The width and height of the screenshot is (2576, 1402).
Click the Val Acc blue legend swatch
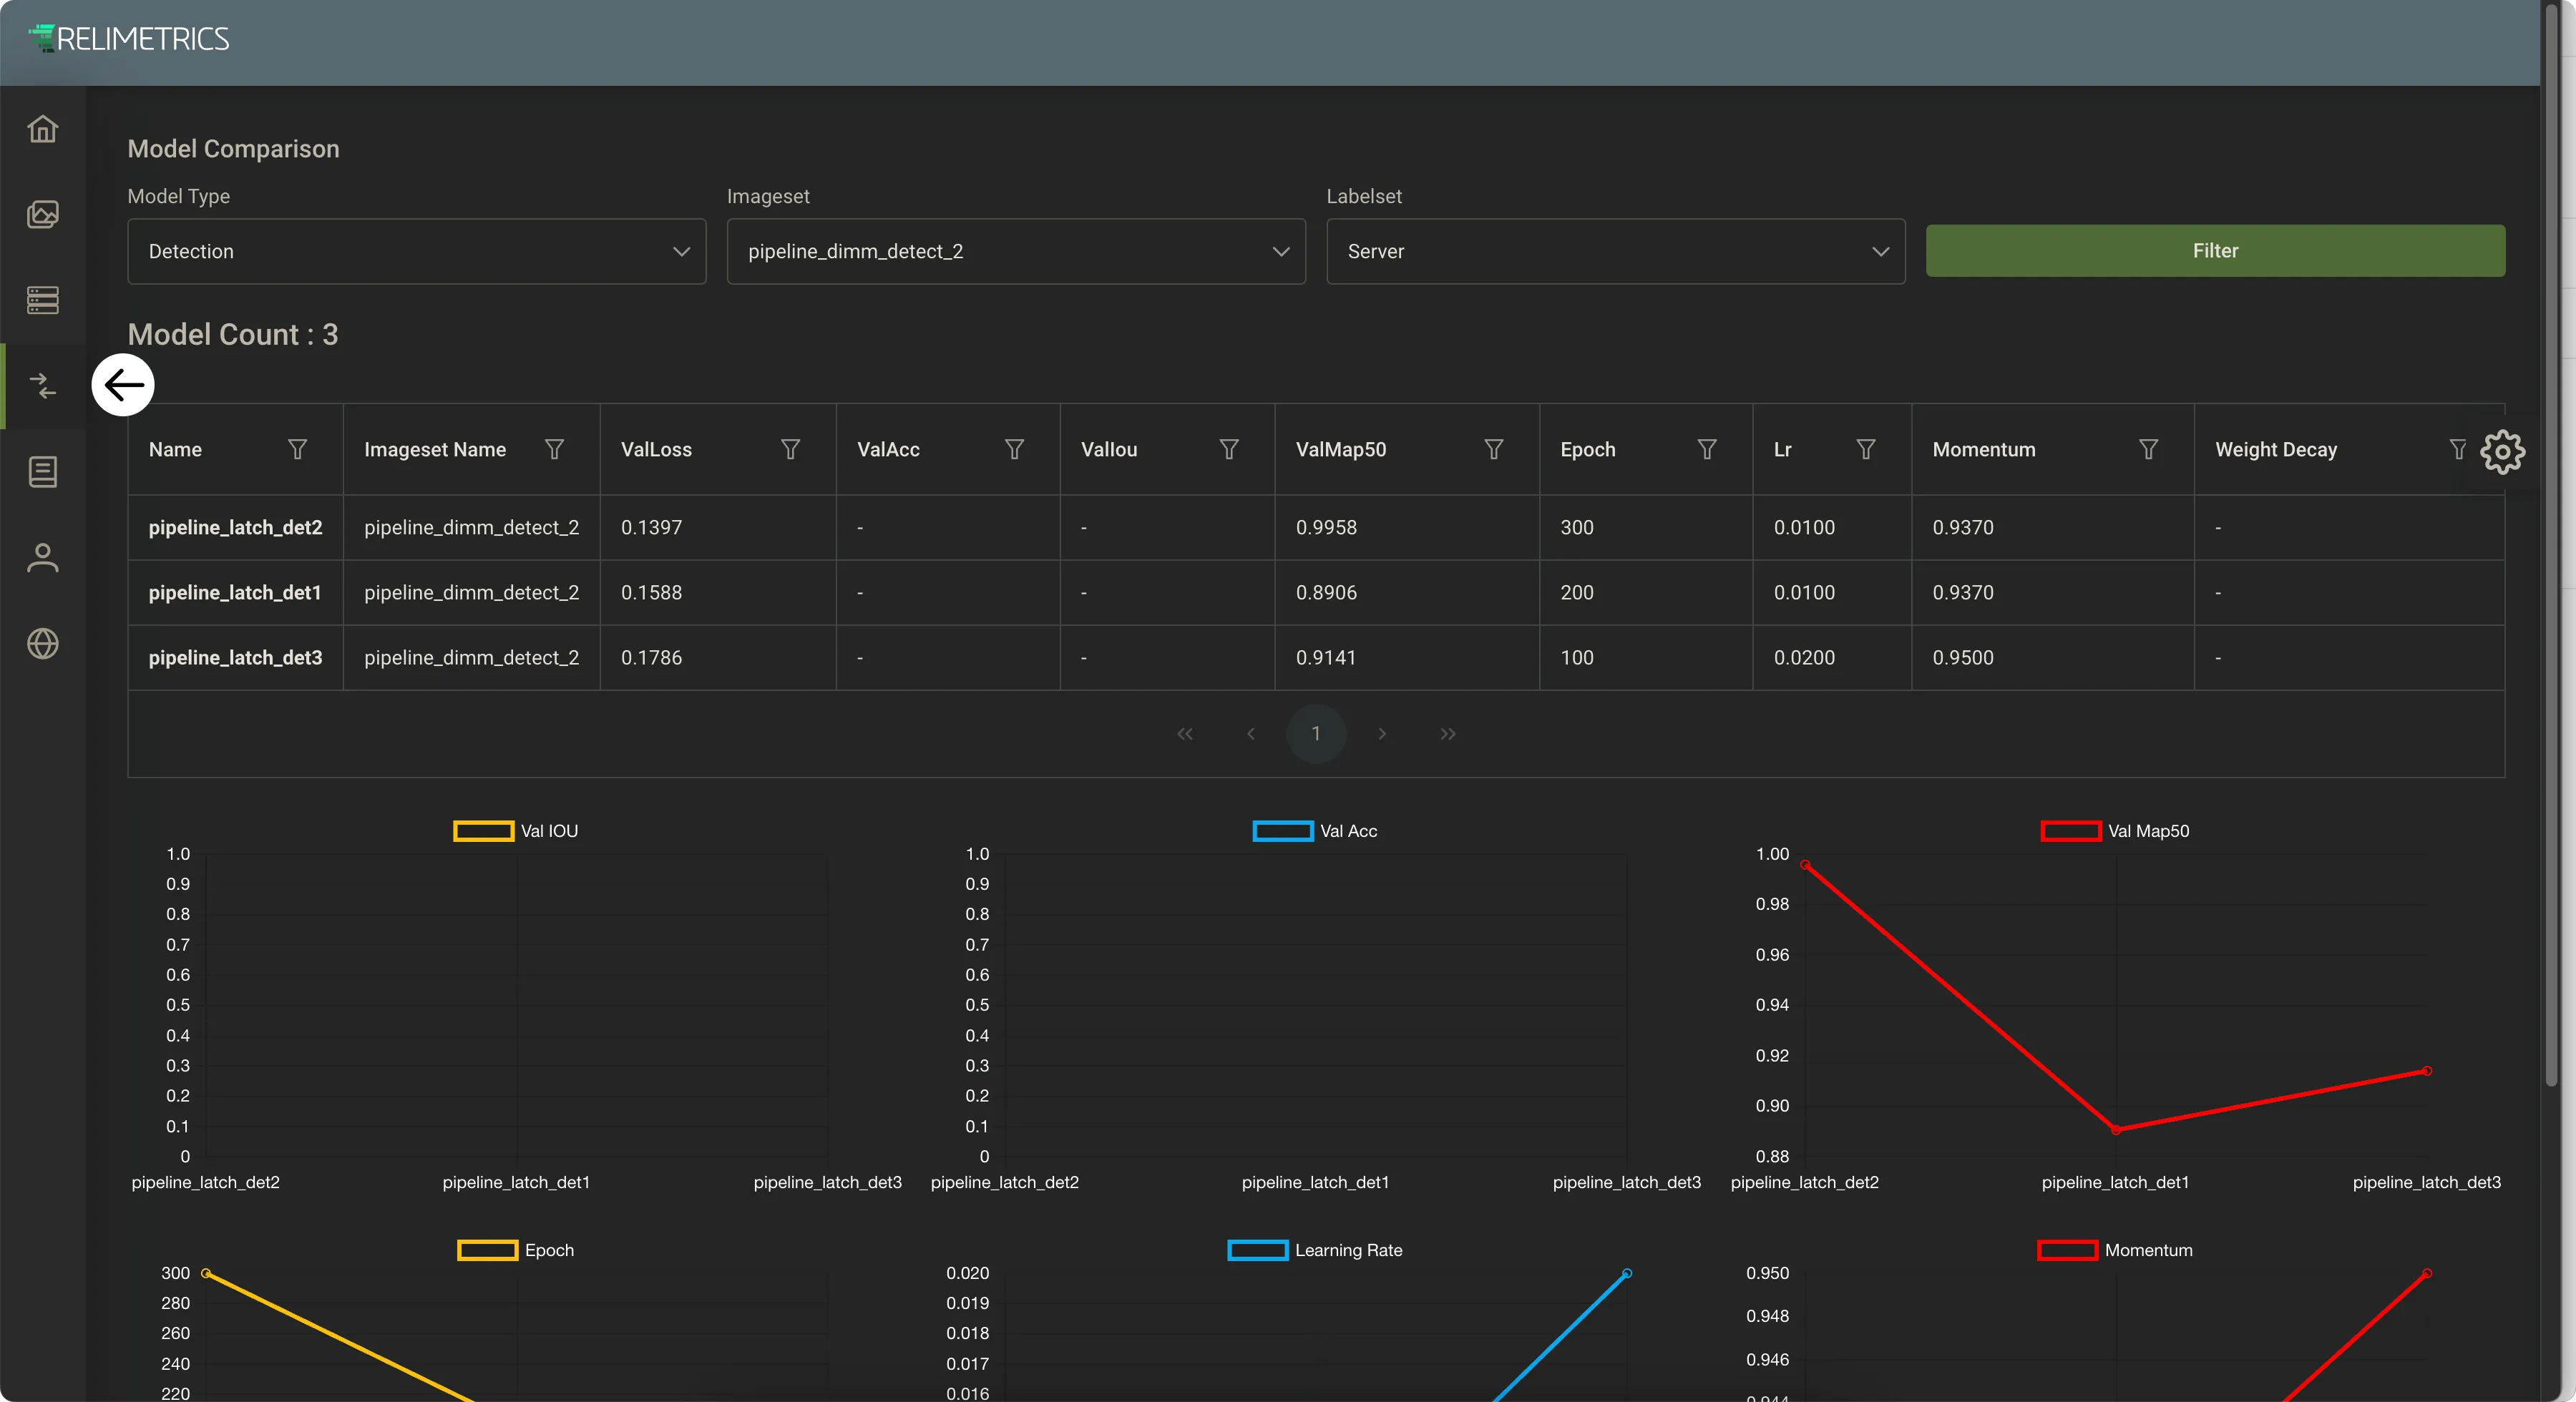tap(1283, 831)
